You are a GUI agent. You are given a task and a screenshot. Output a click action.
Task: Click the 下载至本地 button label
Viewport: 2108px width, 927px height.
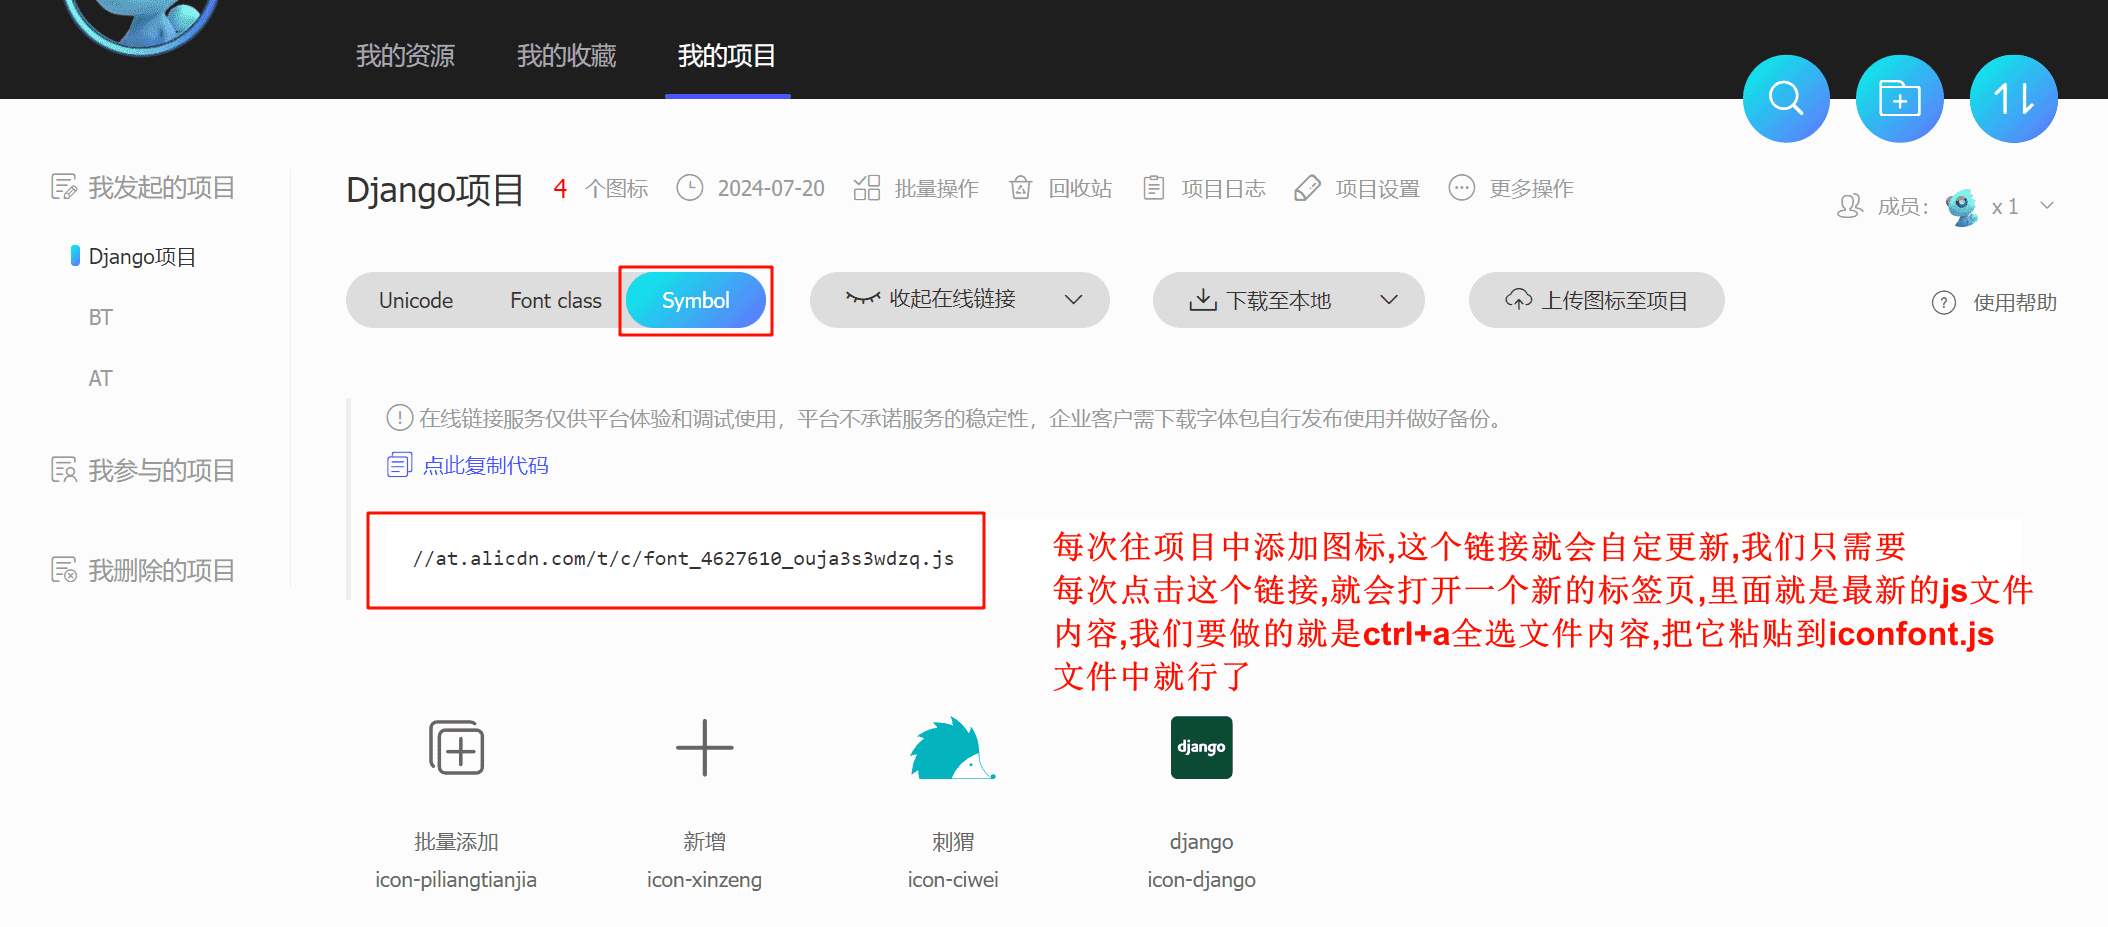pyautogui.click(x=1278, y=300)
